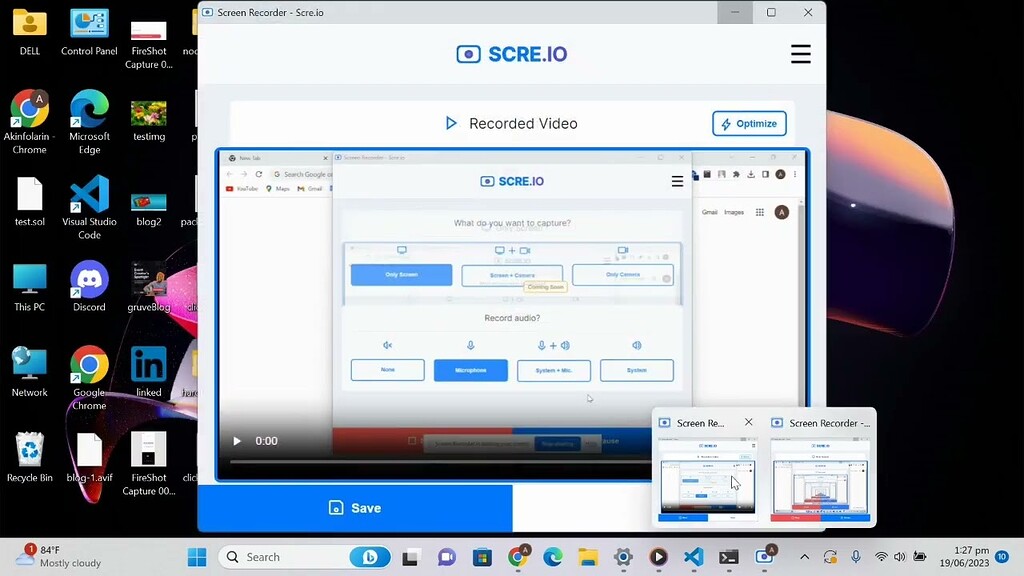Expand the hidden system tray icons
The height and width of the screenshot is (576, 1024).
tap(804, 557)
